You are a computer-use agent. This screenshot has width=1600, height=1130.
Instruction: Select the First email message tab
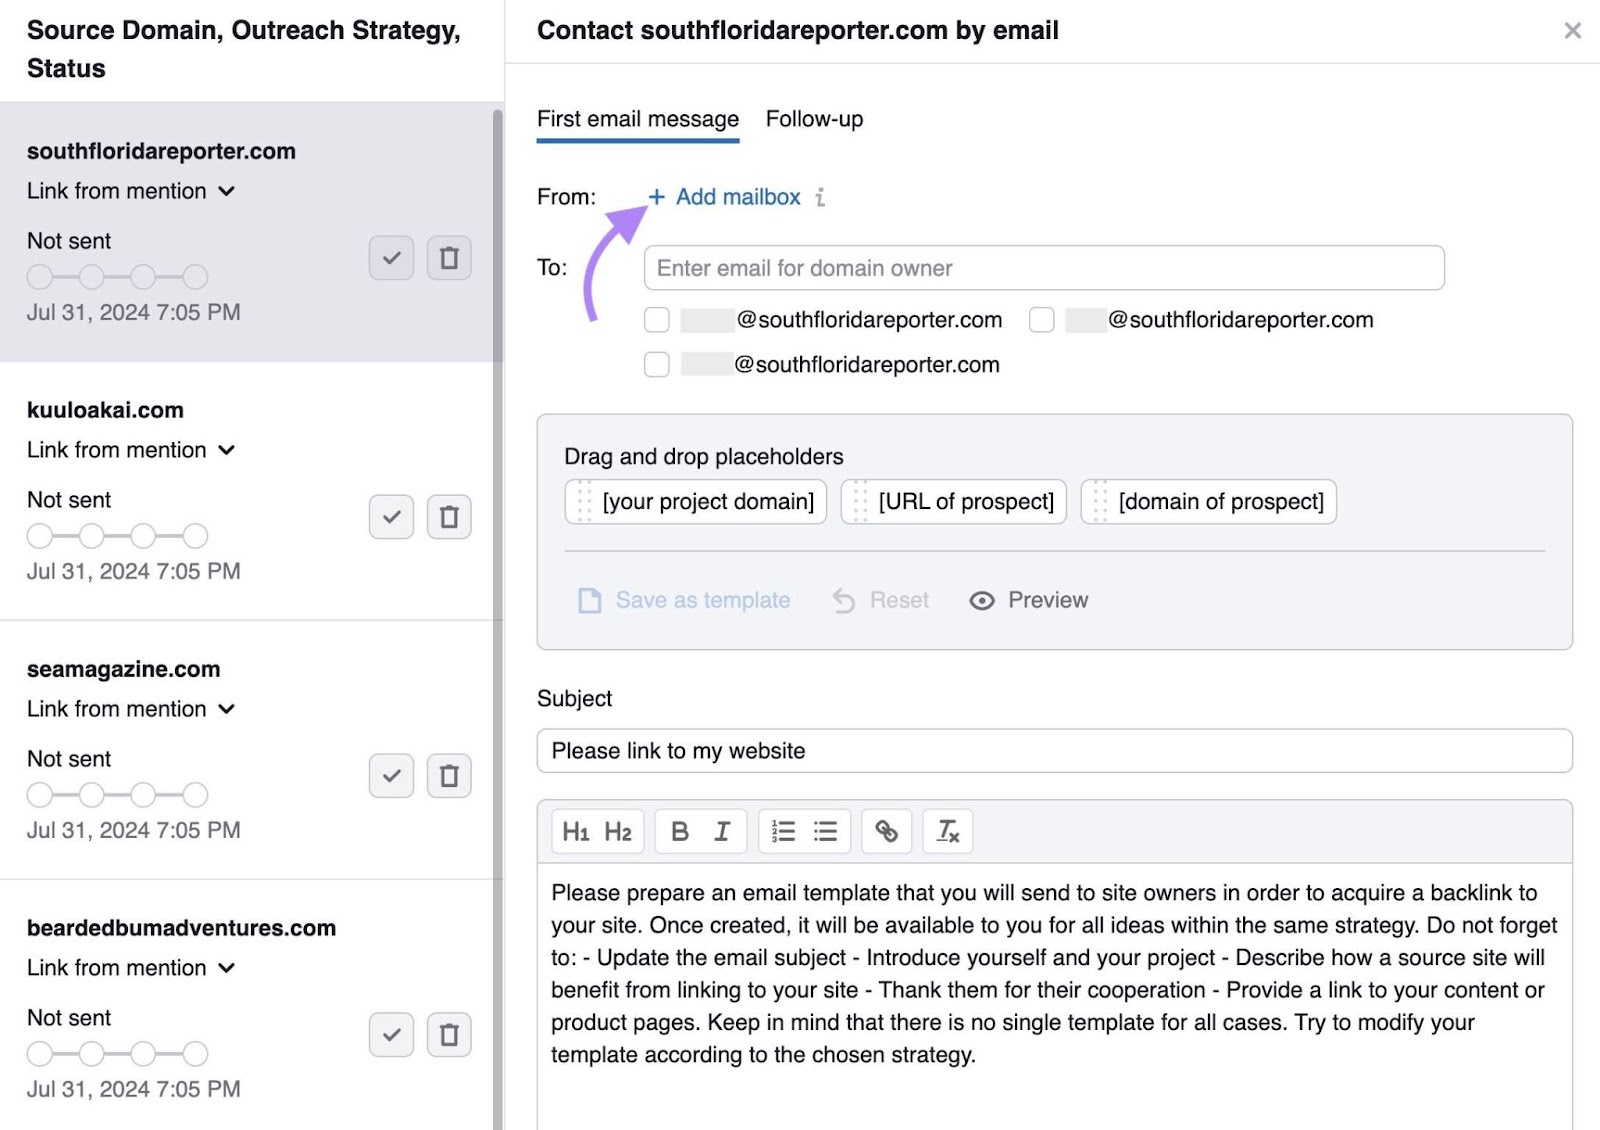[x=637, y=119]
